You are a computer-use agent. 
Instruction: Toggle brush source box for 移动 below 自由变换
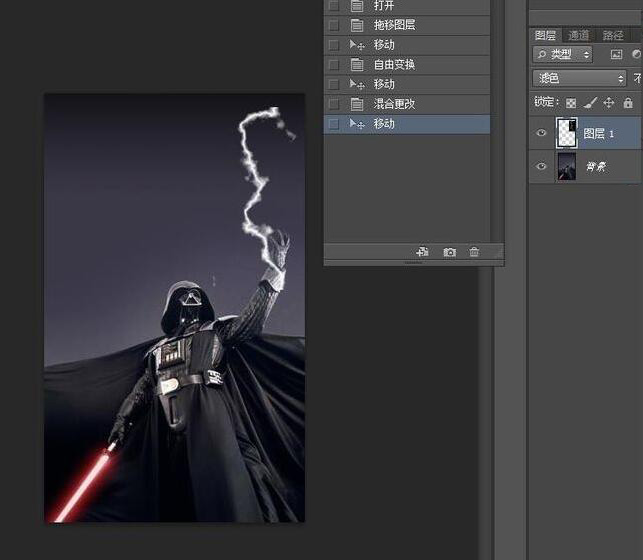click(334, 84)
